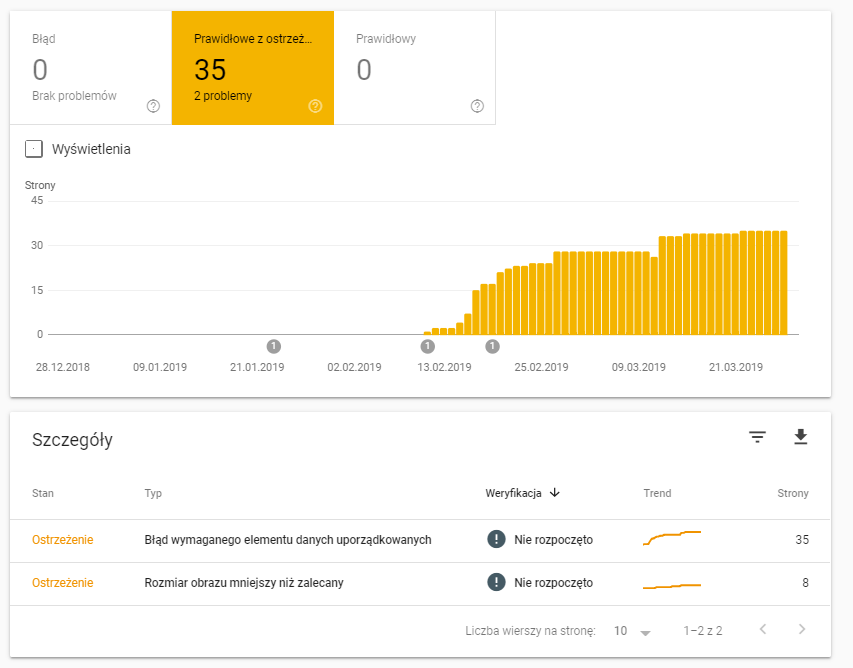Click Nie rozpoczęto status icon in second row
853x668 pixels.
[x=496, y=582]
